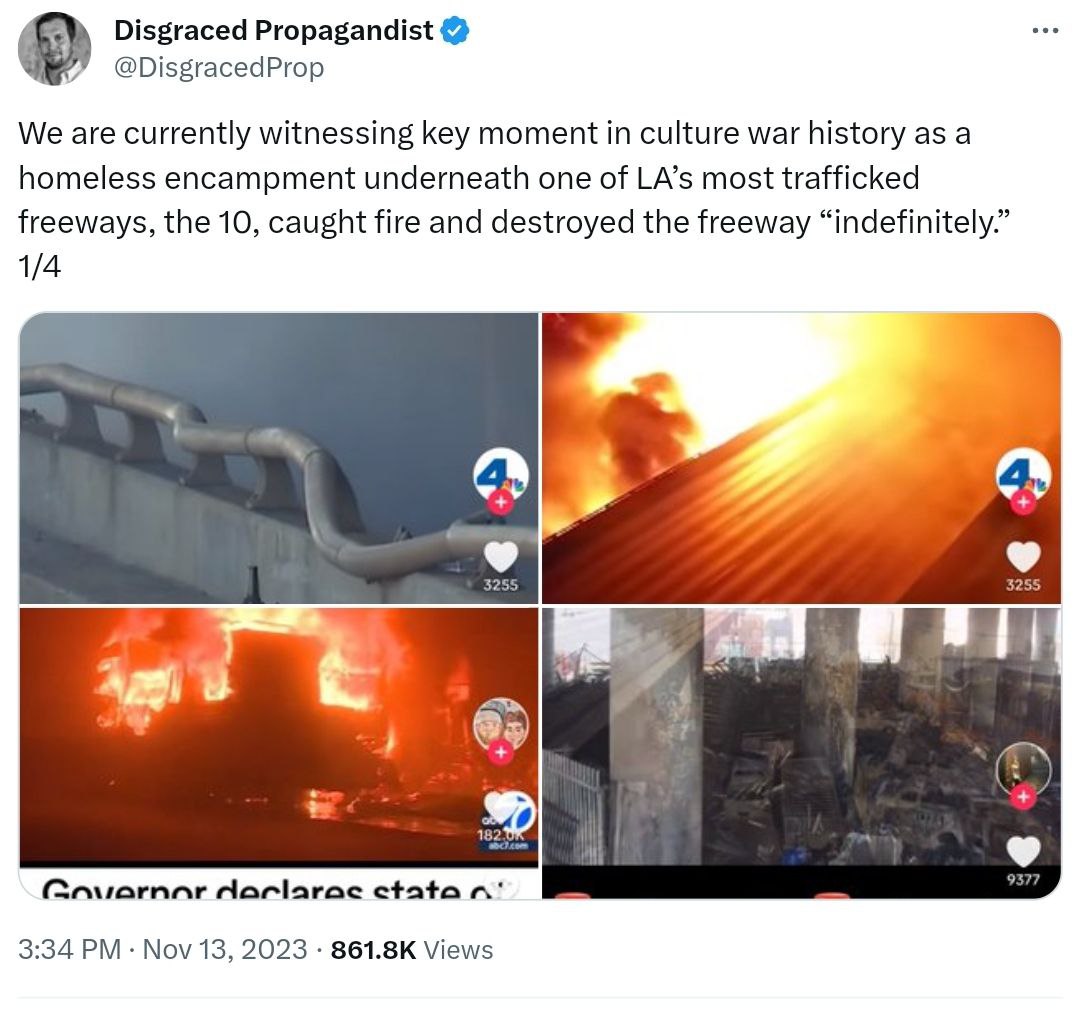
Task: Open the @DisgracedProp handle link
Action: click(219, 67)
